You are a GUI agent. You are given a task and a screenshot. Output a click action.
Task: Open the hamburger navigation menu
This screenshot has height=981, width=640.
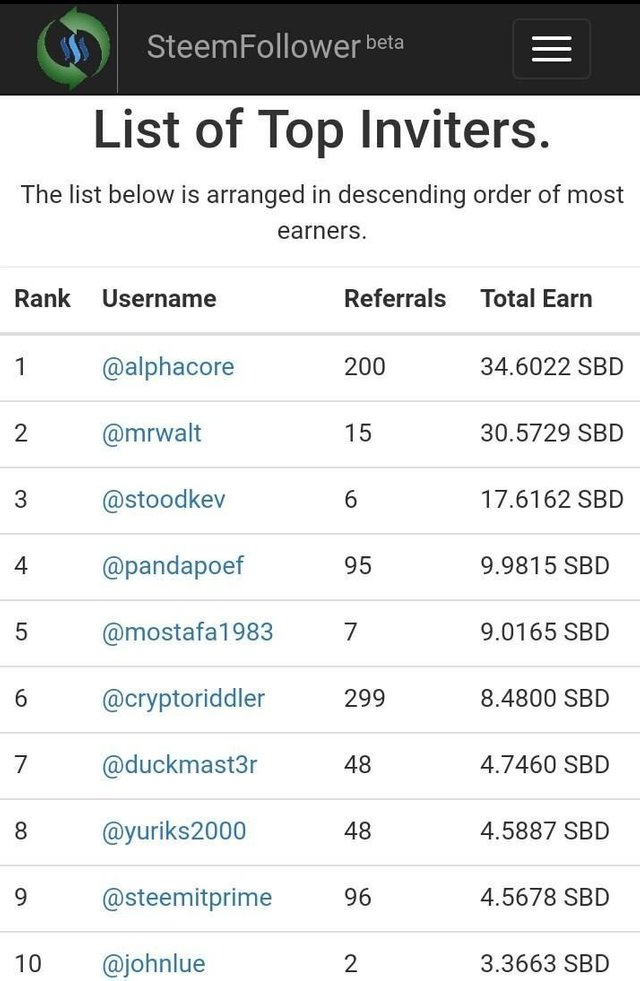click(x=551, y=49)
